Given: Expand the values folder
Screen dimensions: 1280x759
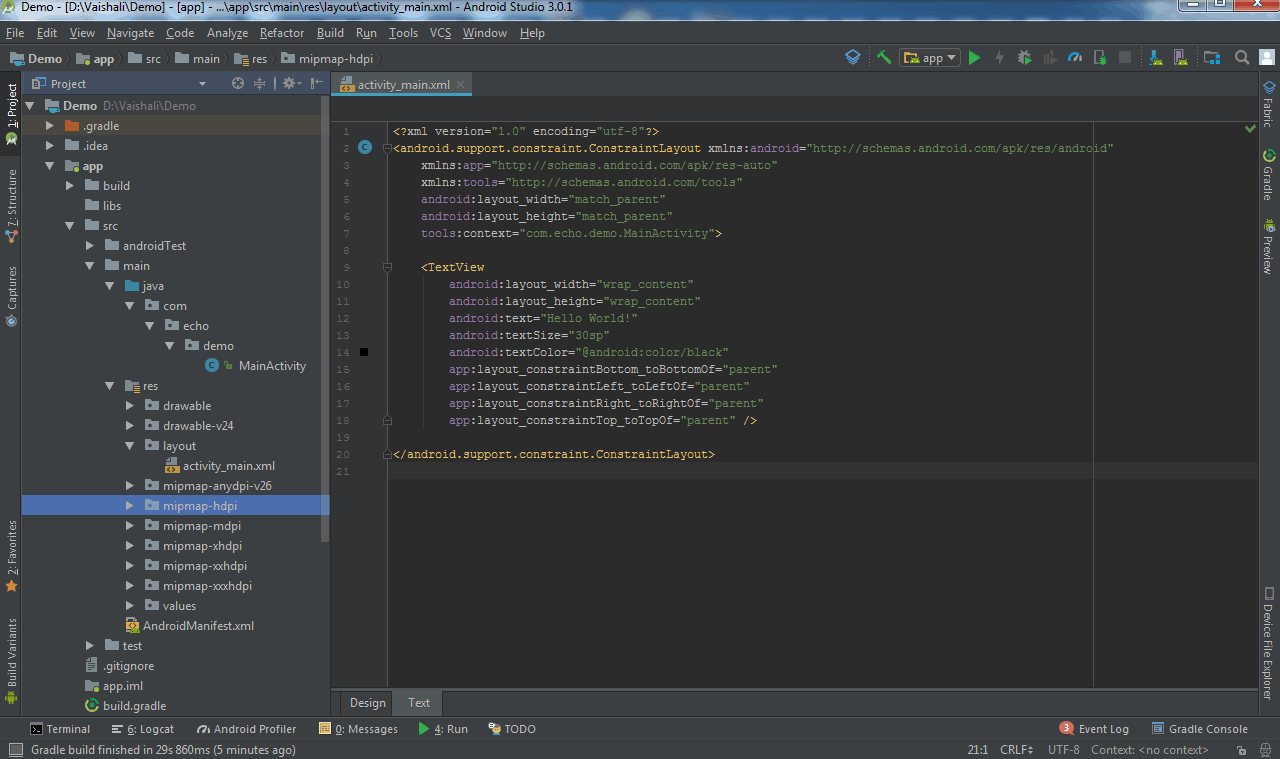Looking at the screenshot, I should click(x=129, y=606).
